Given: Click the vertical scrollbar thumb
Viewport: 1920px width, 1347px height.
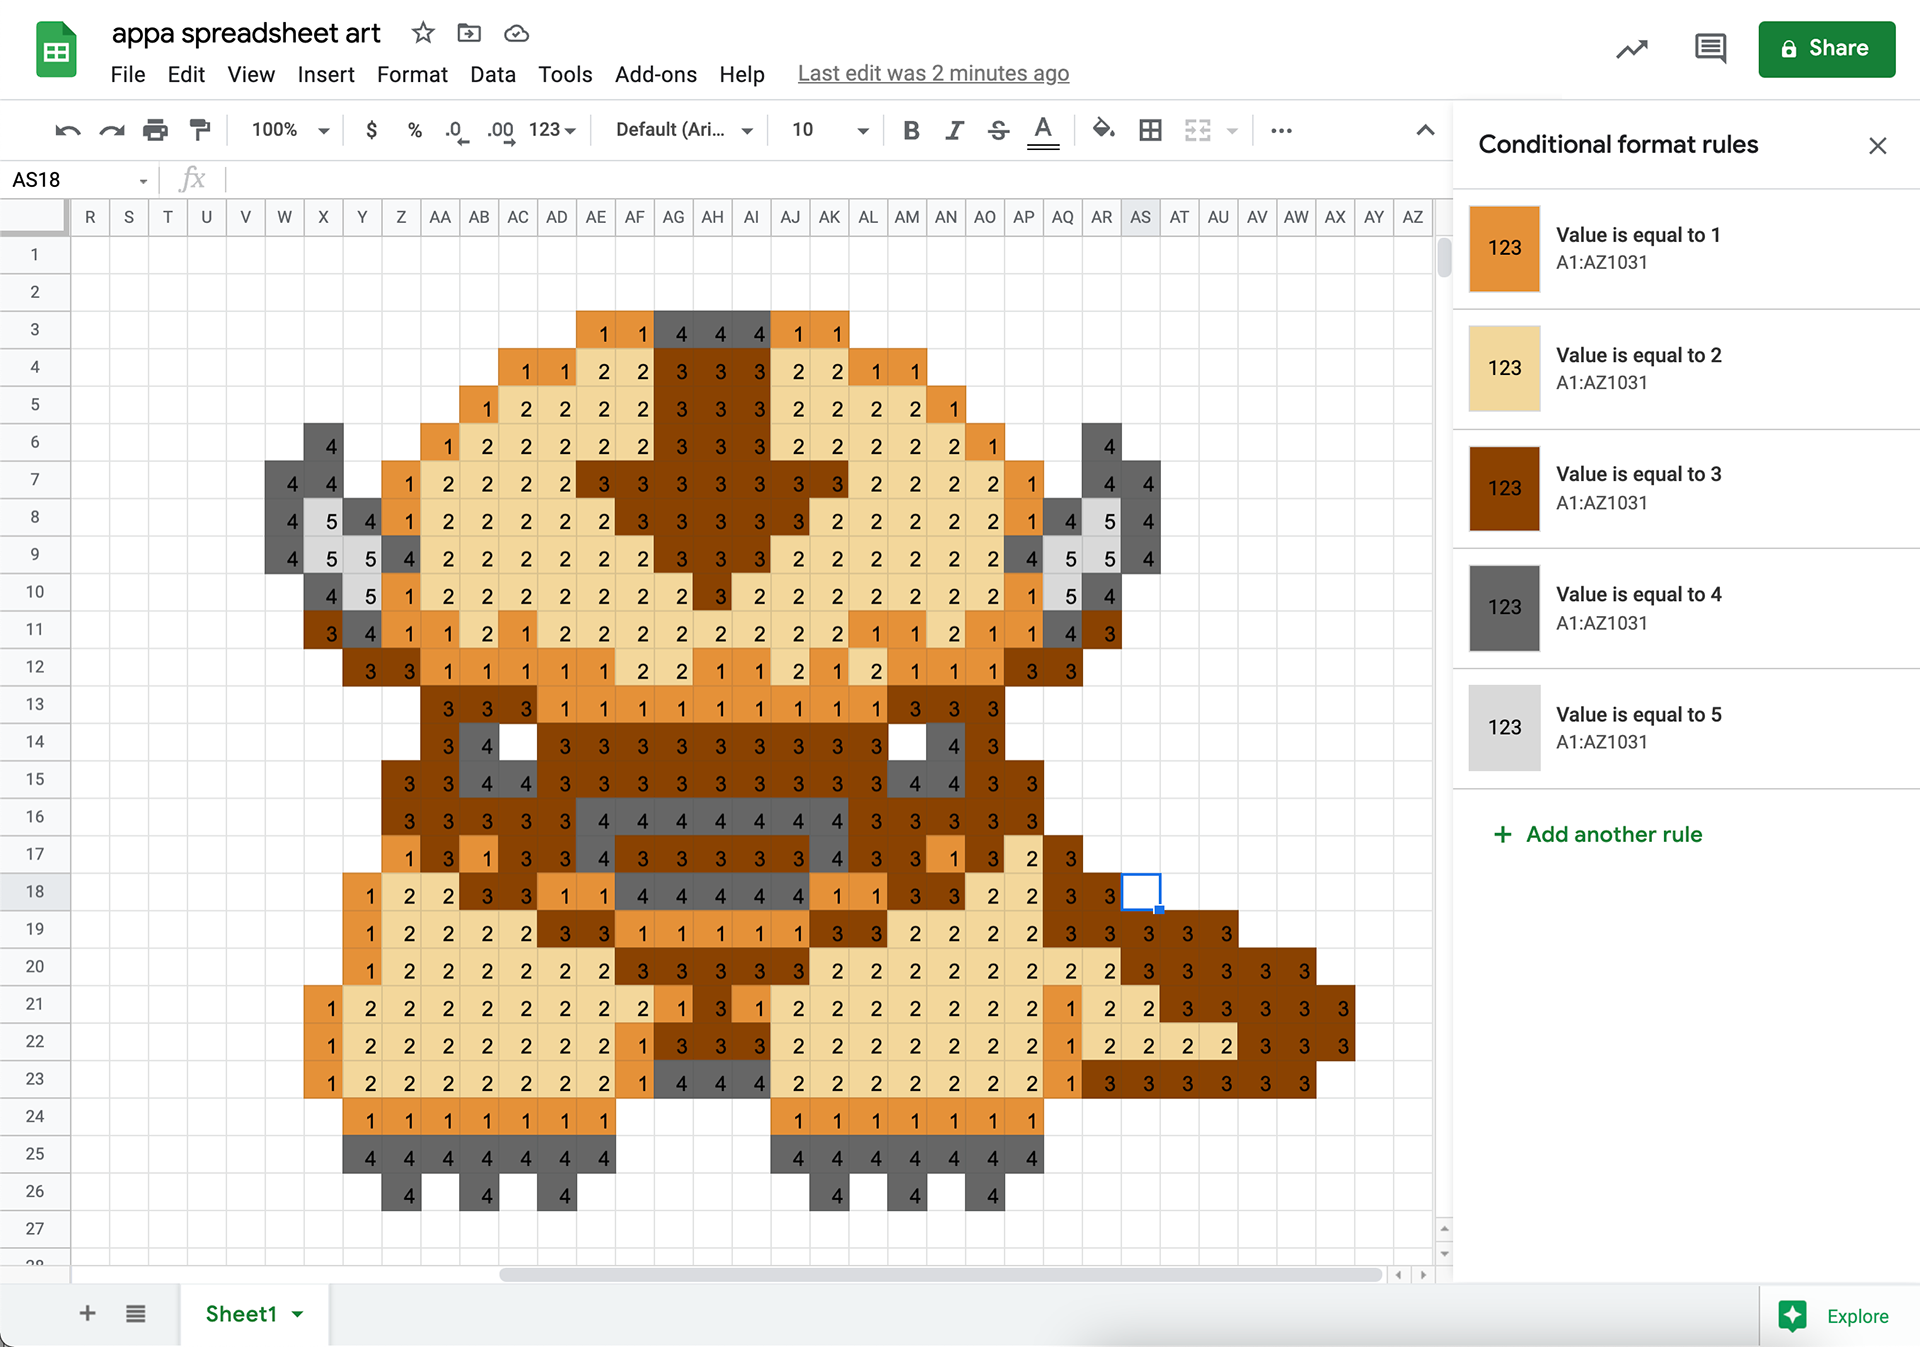Looking at the screenshot, I should (1444, 257).
